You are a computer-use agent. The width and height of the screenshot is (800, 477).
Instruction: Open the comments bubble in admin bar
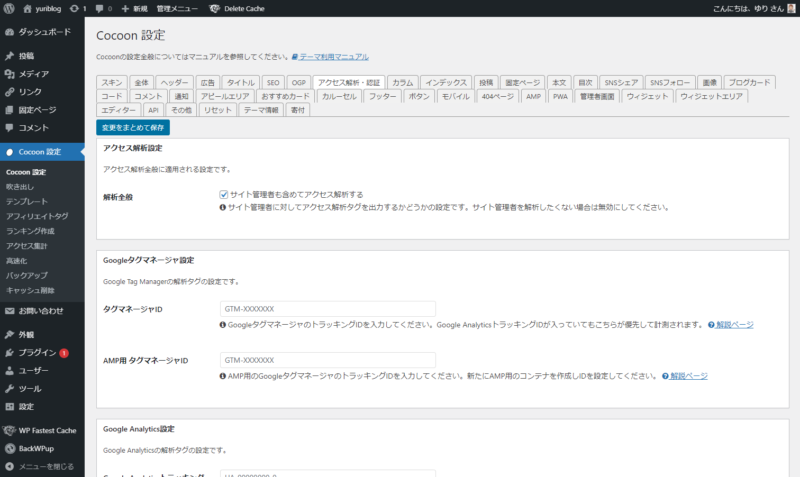coord(104,9)
